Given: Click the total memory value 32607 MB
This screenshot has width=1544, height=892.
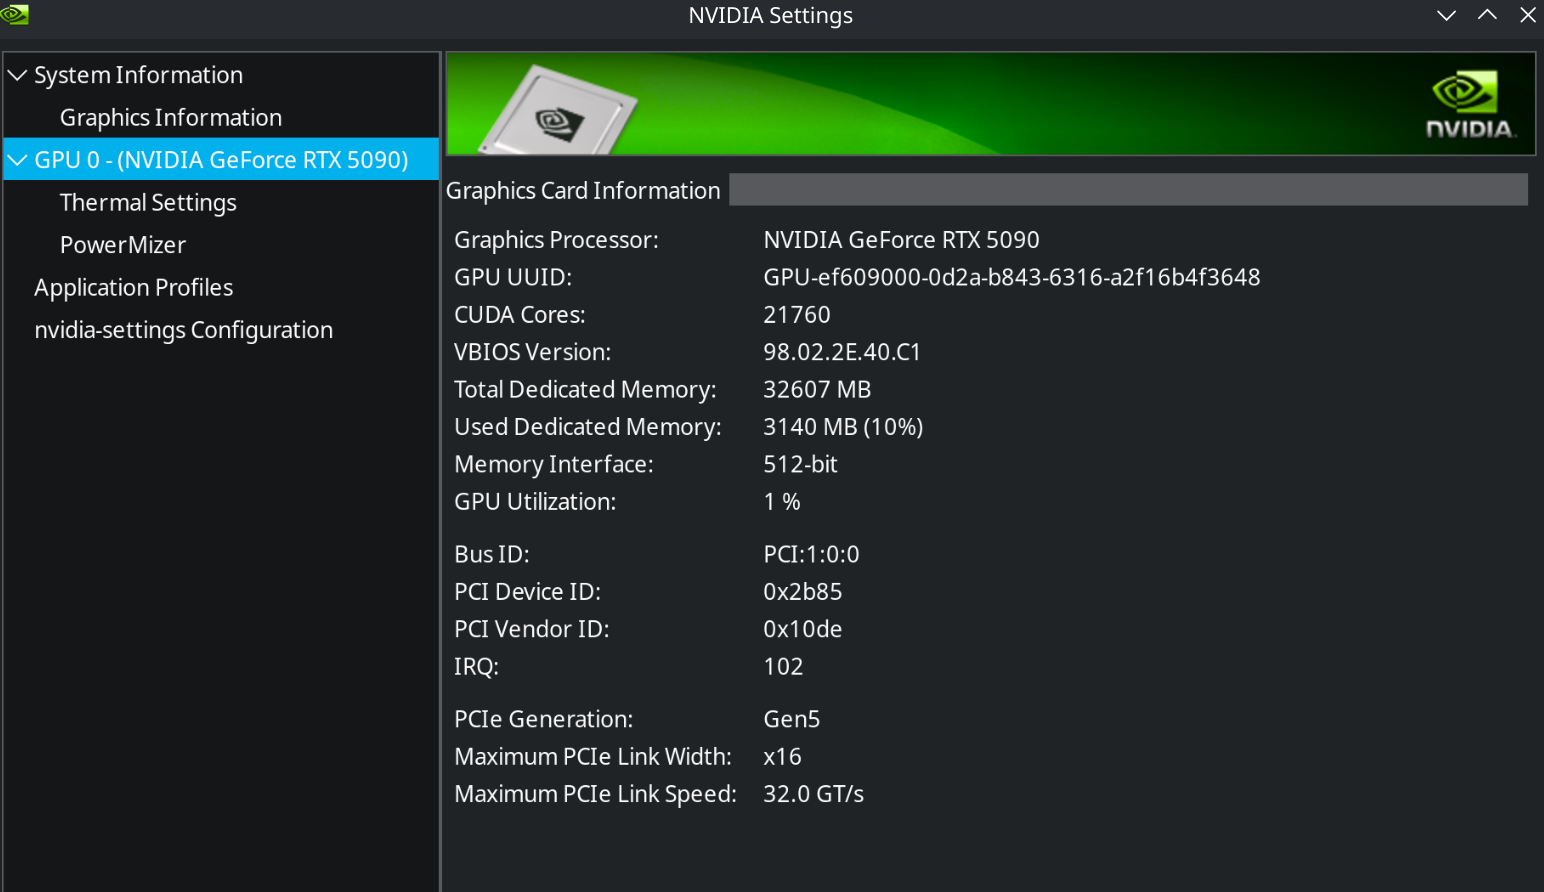Looking at the screenshot, I should 817,390.
